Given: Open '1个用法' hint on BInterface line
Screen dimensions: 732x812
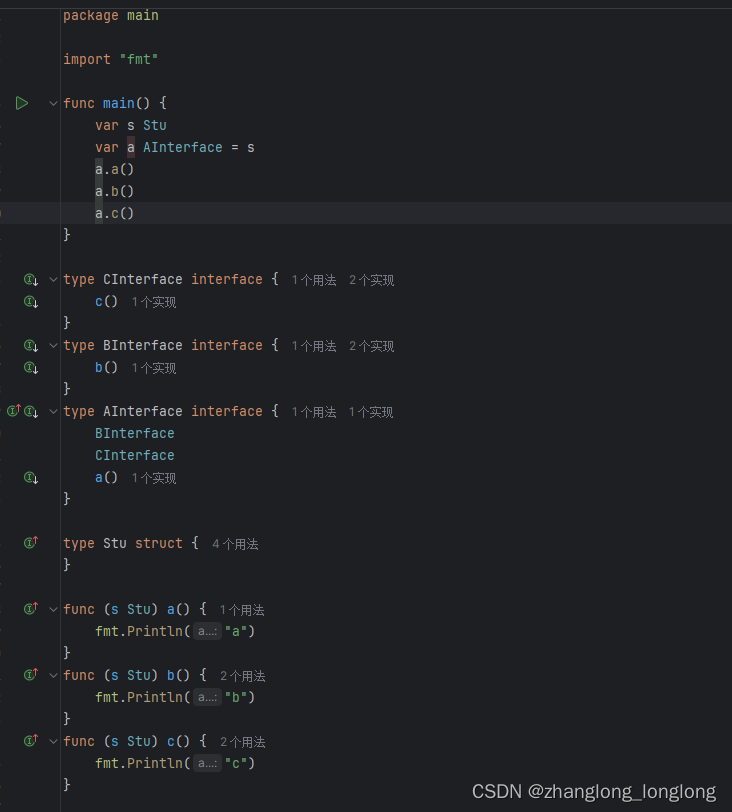Looking at the screenshot, I should click(314, 346).
